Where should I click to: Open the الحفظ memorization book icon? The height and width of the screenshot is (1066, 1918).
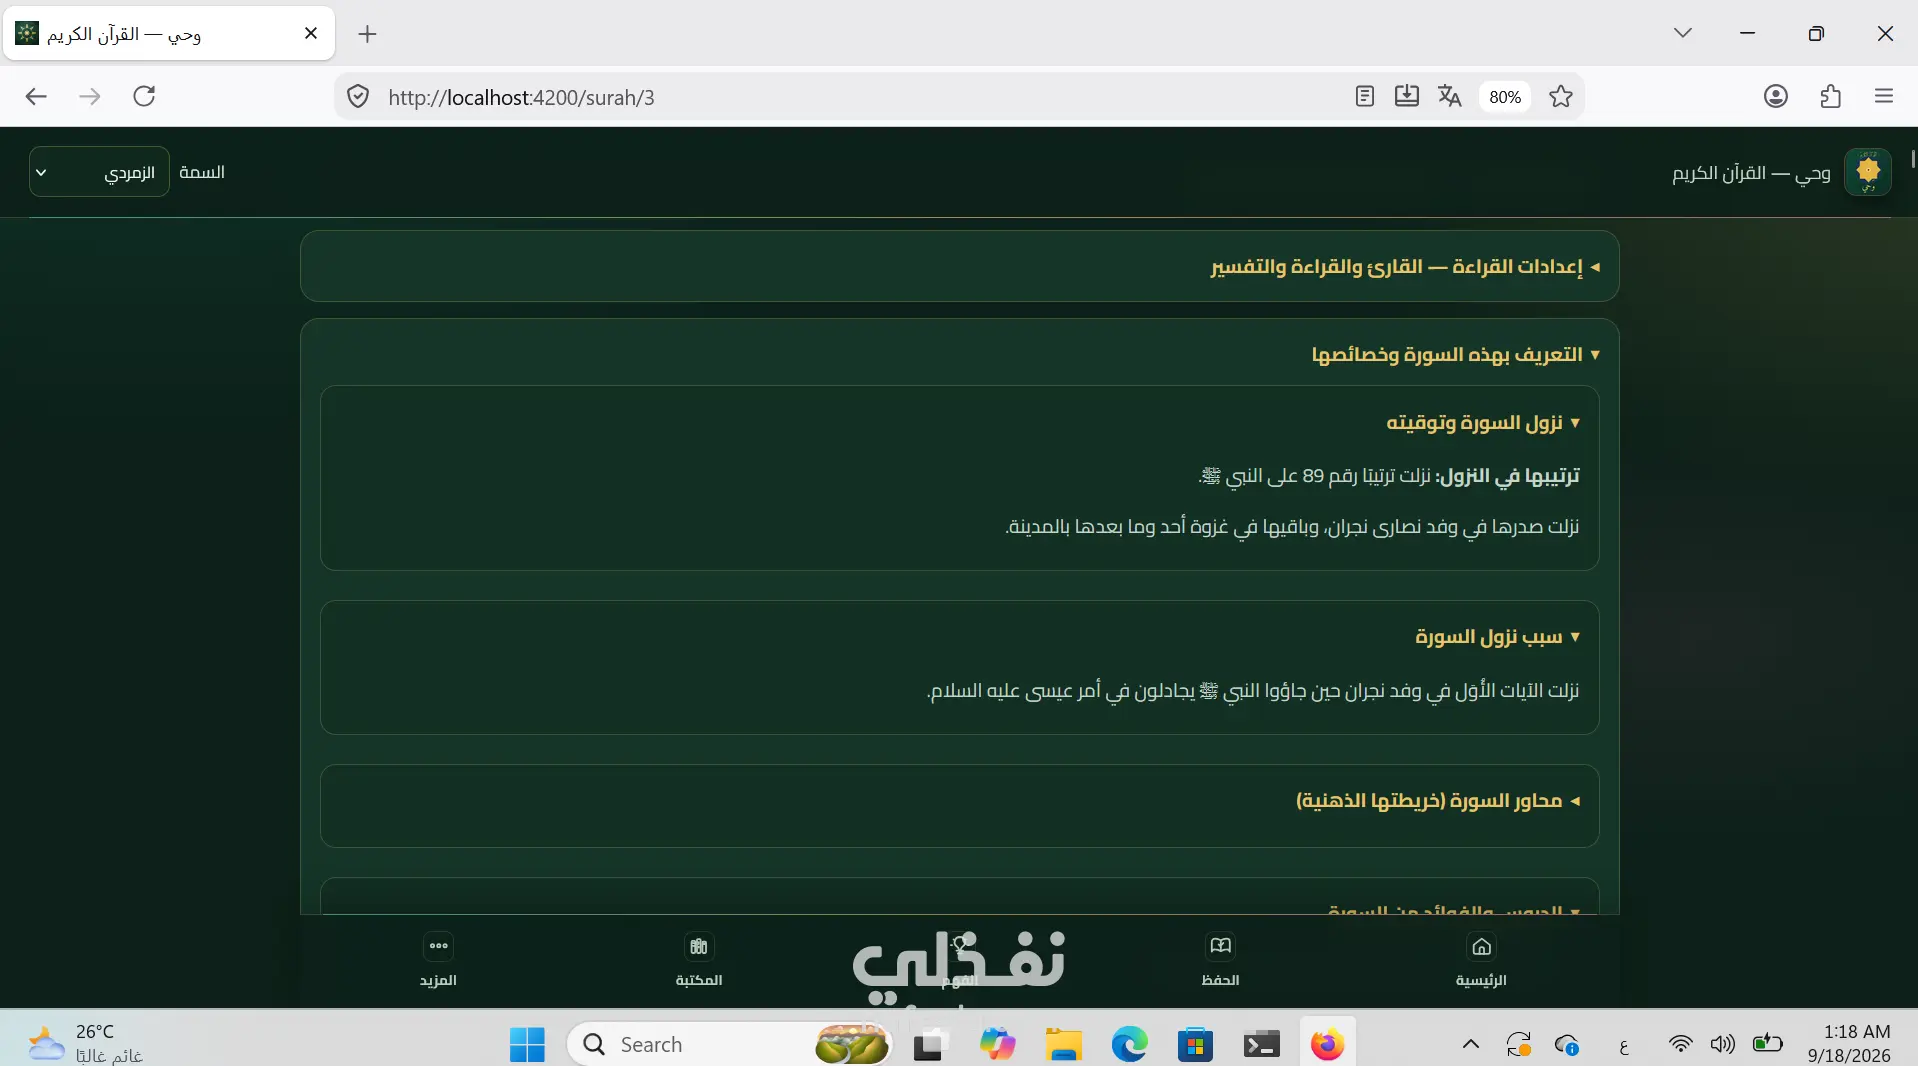pyautogui.click(x=1220, y=946)
